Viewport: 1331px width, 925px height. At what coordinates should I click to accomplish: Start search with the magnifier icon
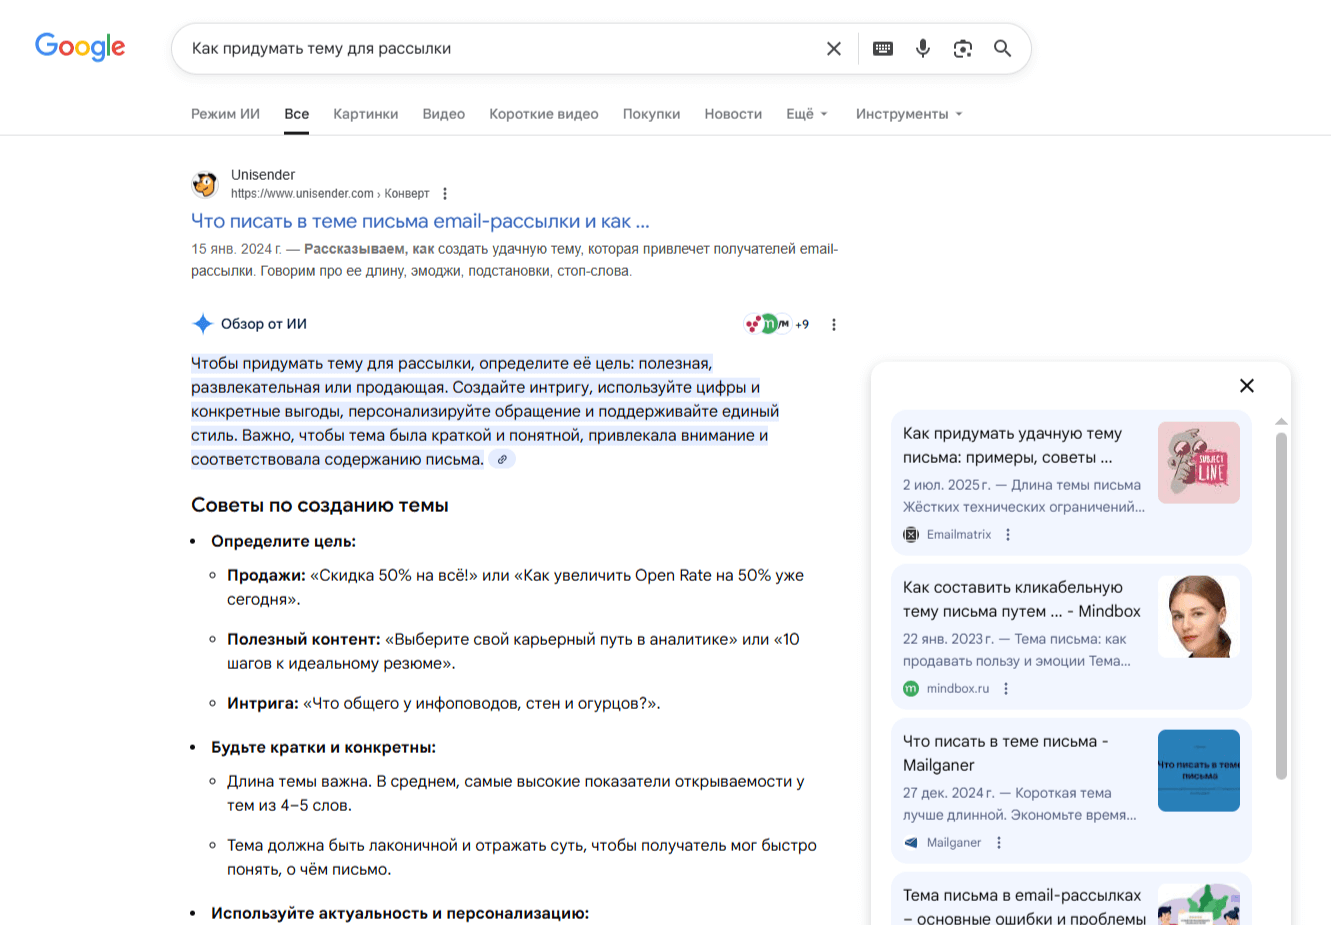pyautogui.click(x=1002, y=47)
